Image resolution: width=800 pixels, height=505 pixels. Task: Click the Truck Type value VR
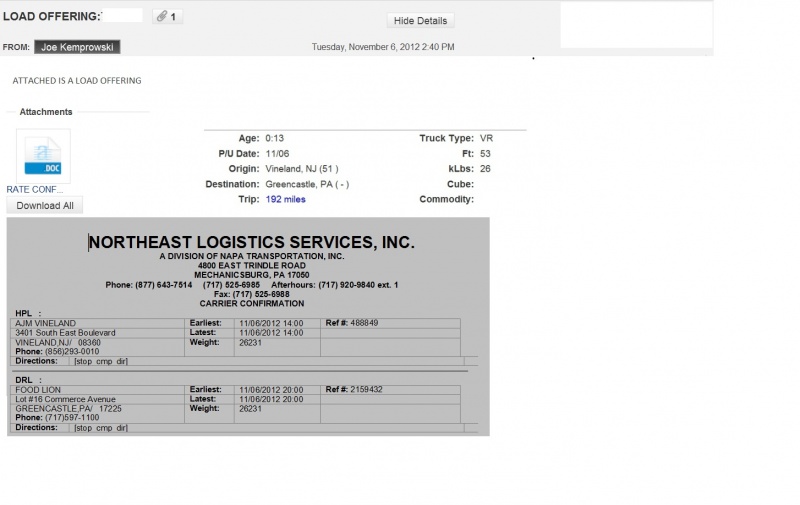point(486,138)
